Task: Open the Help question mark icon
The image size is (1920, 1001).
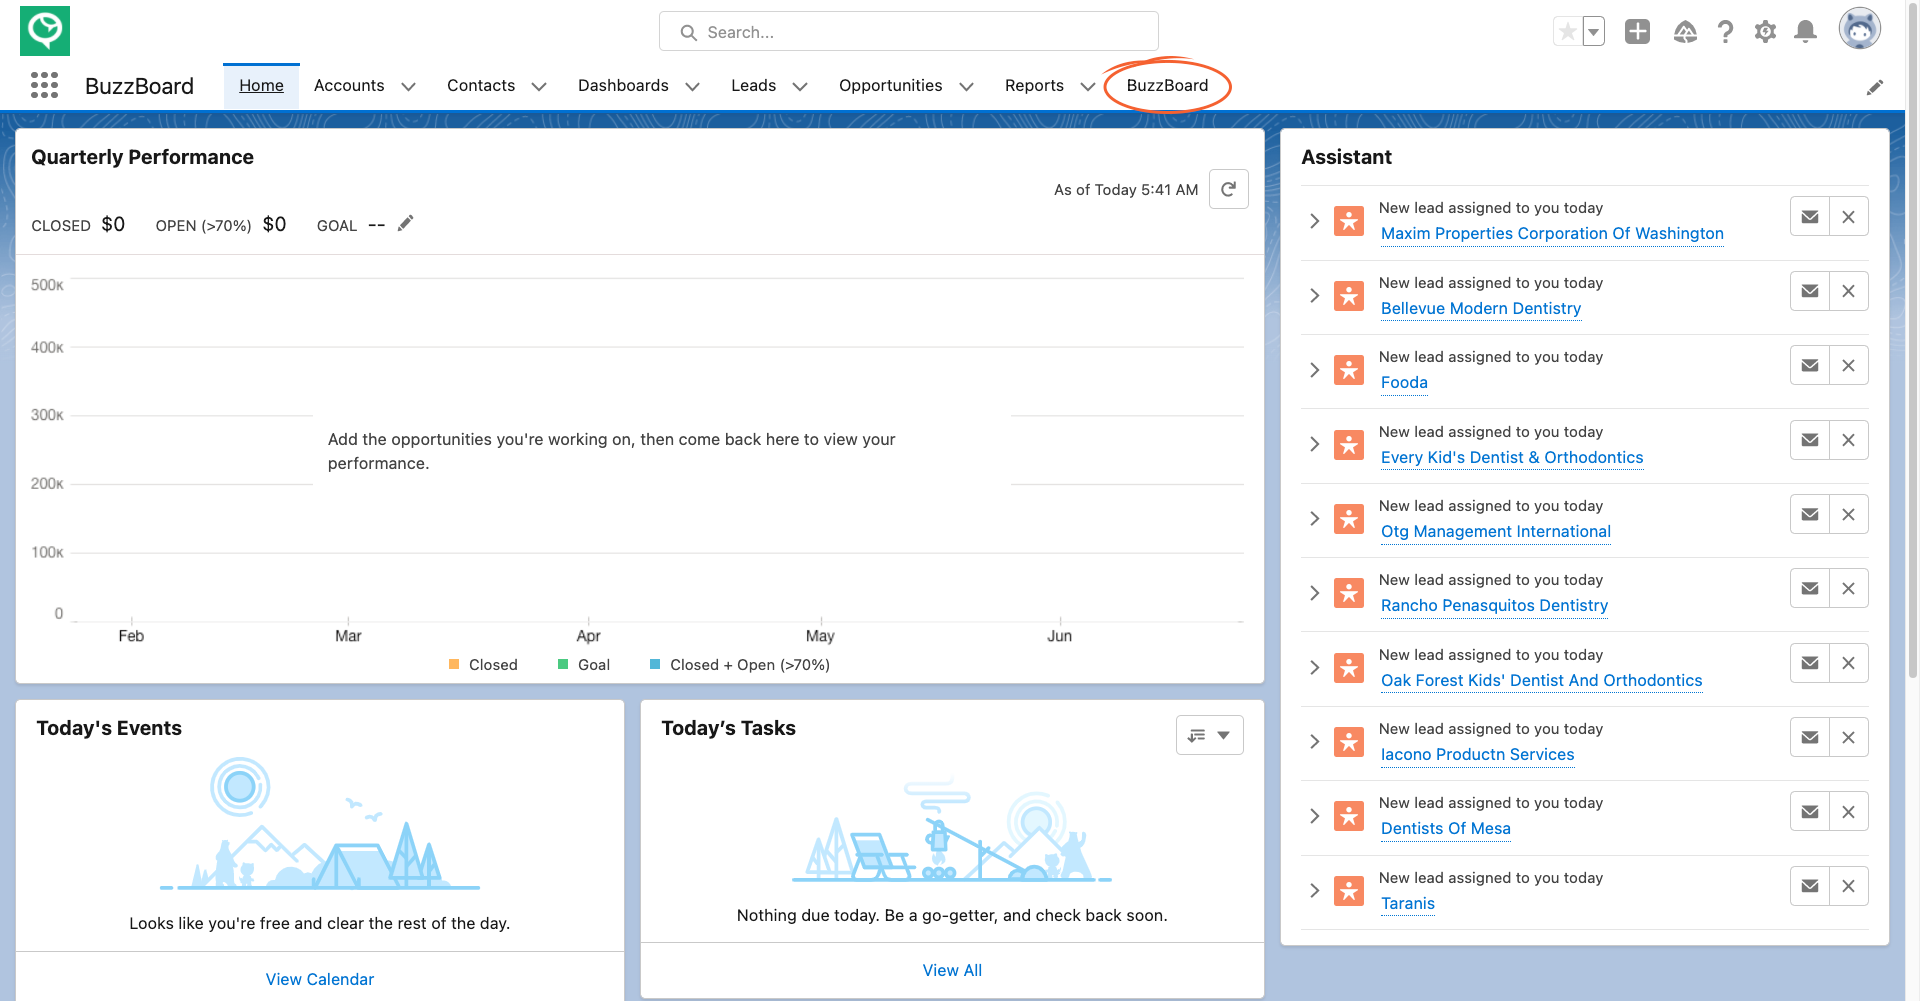Action: coord(1725,32)
